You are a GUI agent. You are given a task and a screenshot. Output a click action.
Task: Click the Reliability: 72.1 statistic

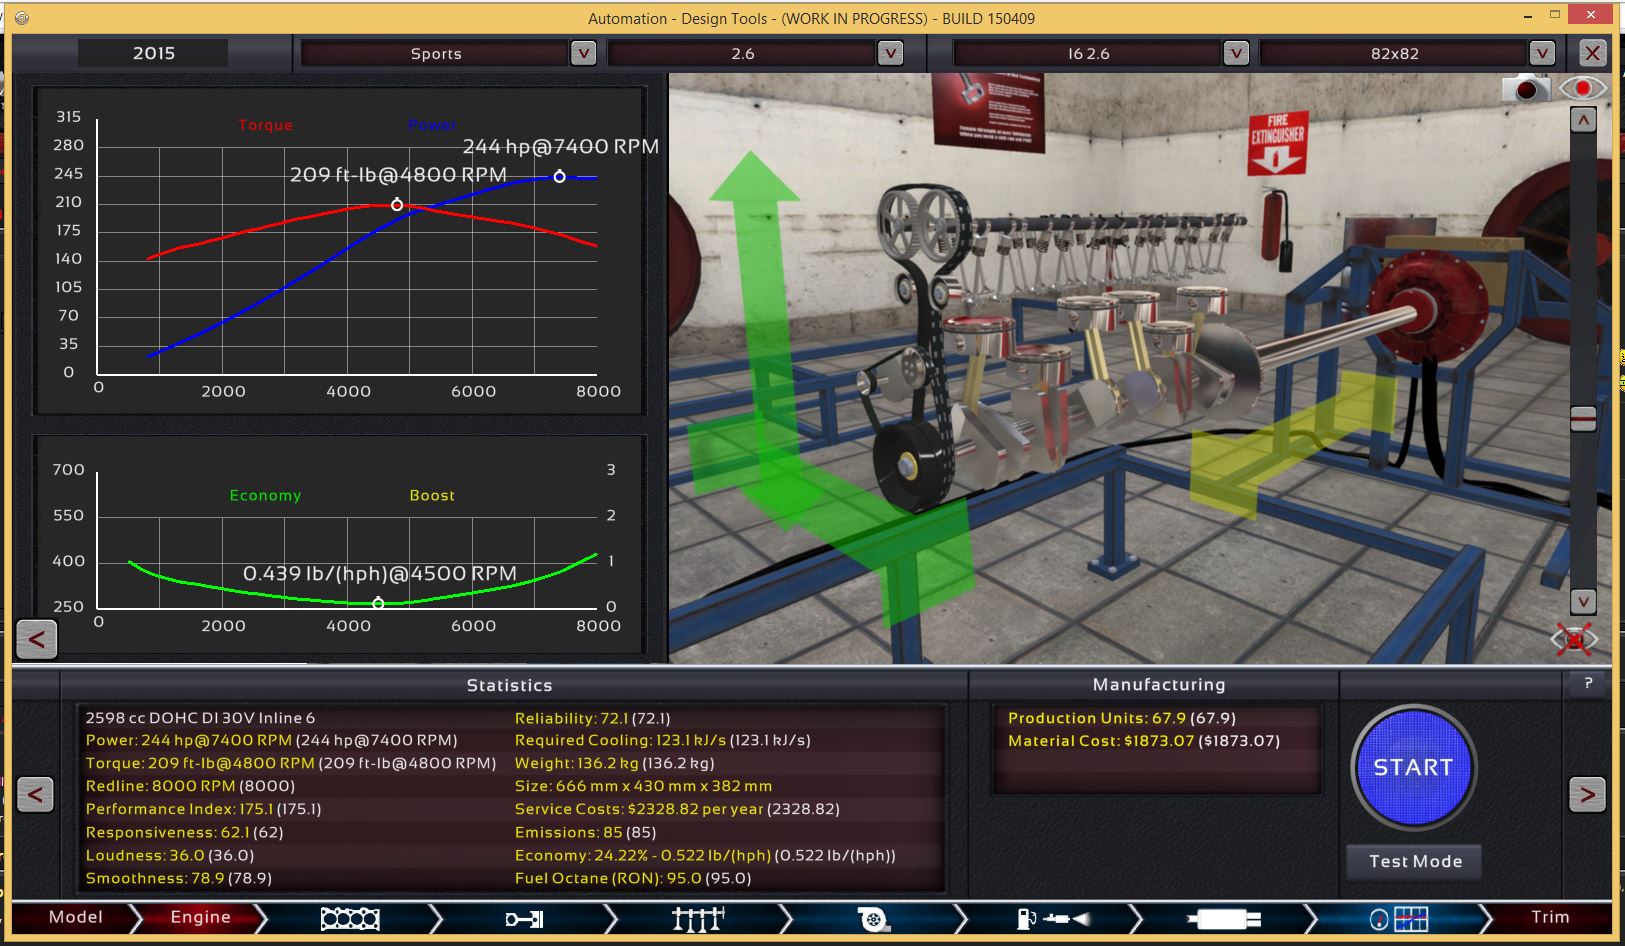[x=592, y=718]
